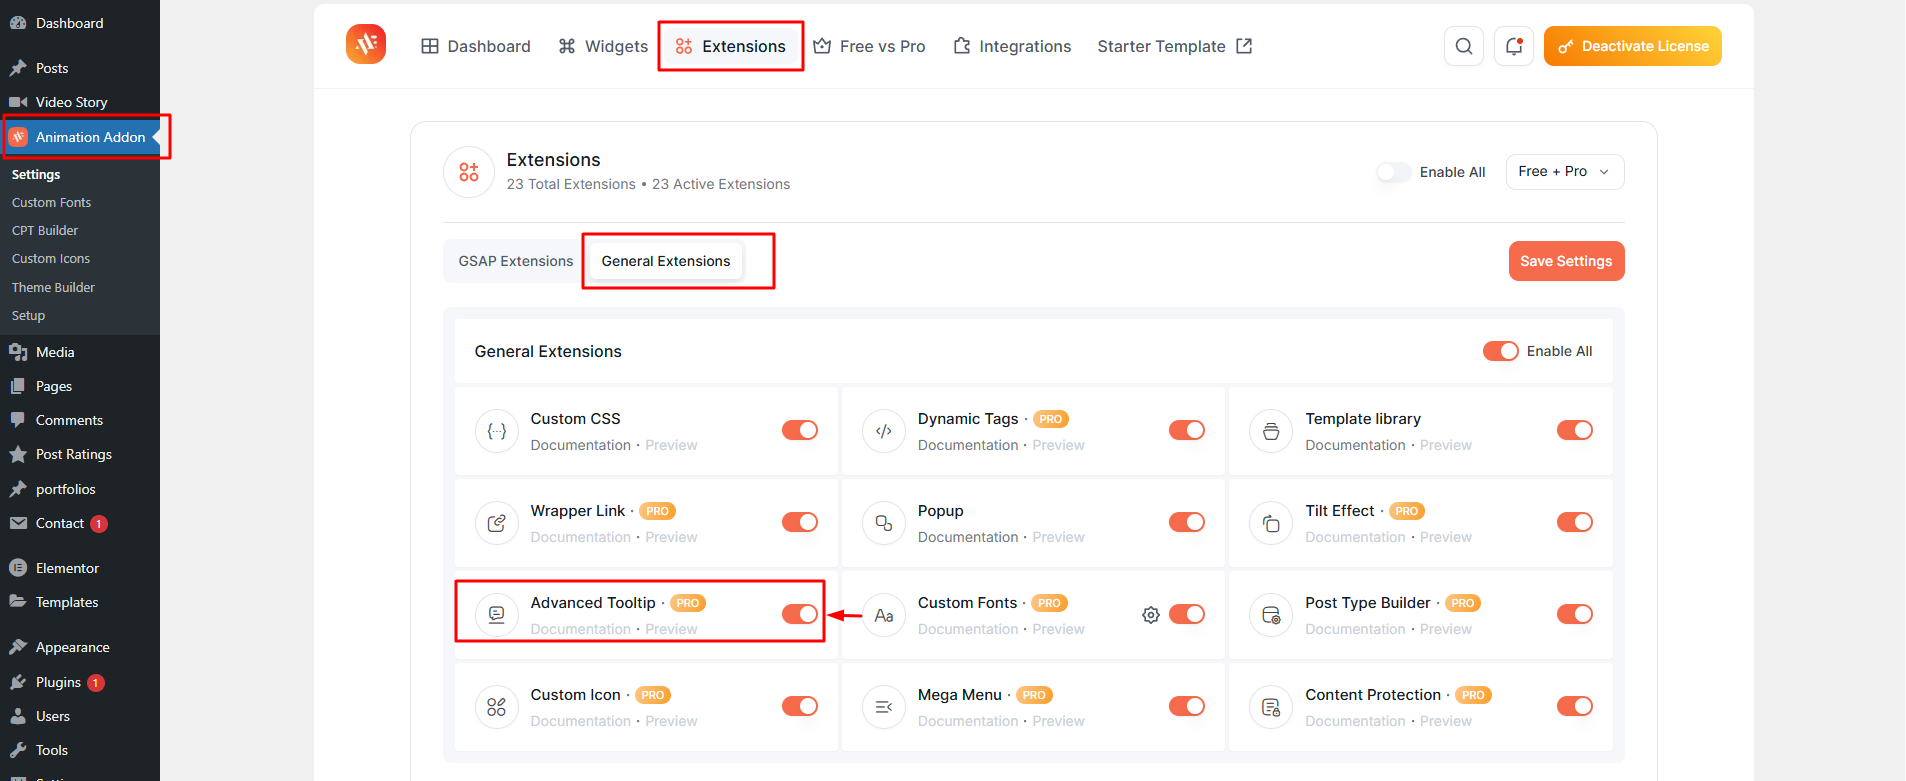Open the Extensions tab

click(x=731, y=46)
